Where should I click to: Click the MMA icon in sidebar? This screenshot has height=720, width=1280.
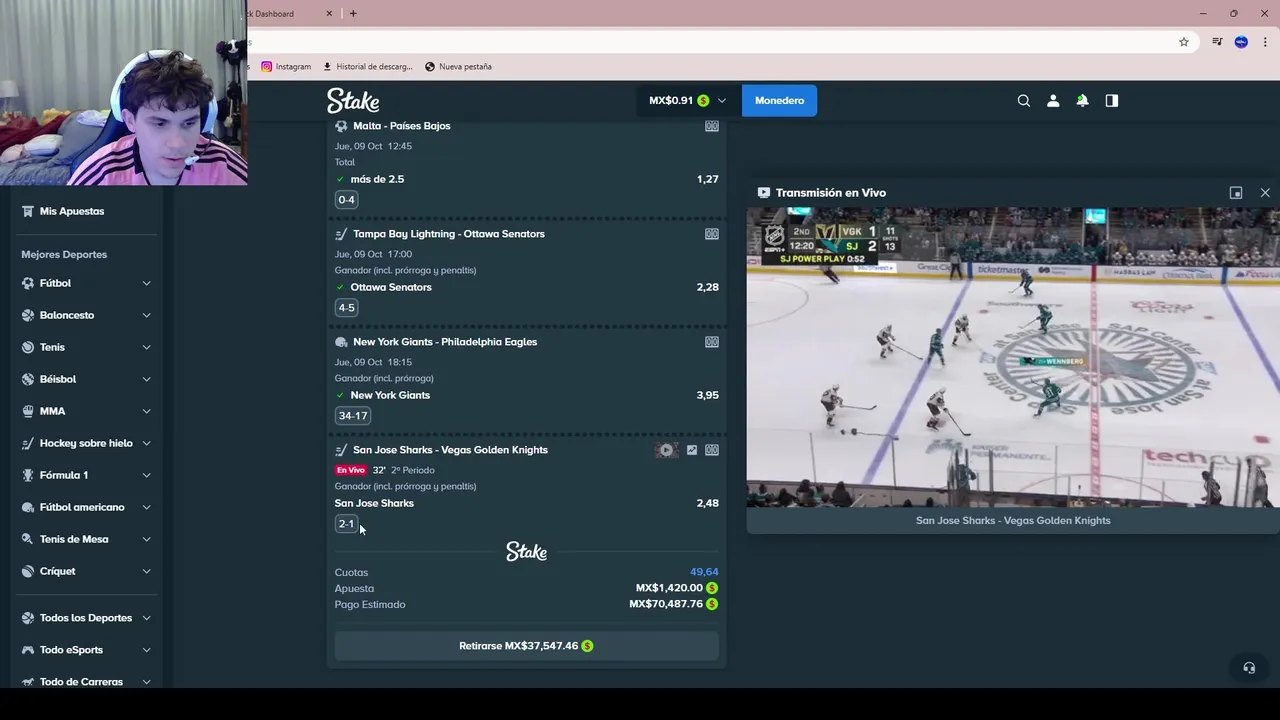click(x=28, y=411)
